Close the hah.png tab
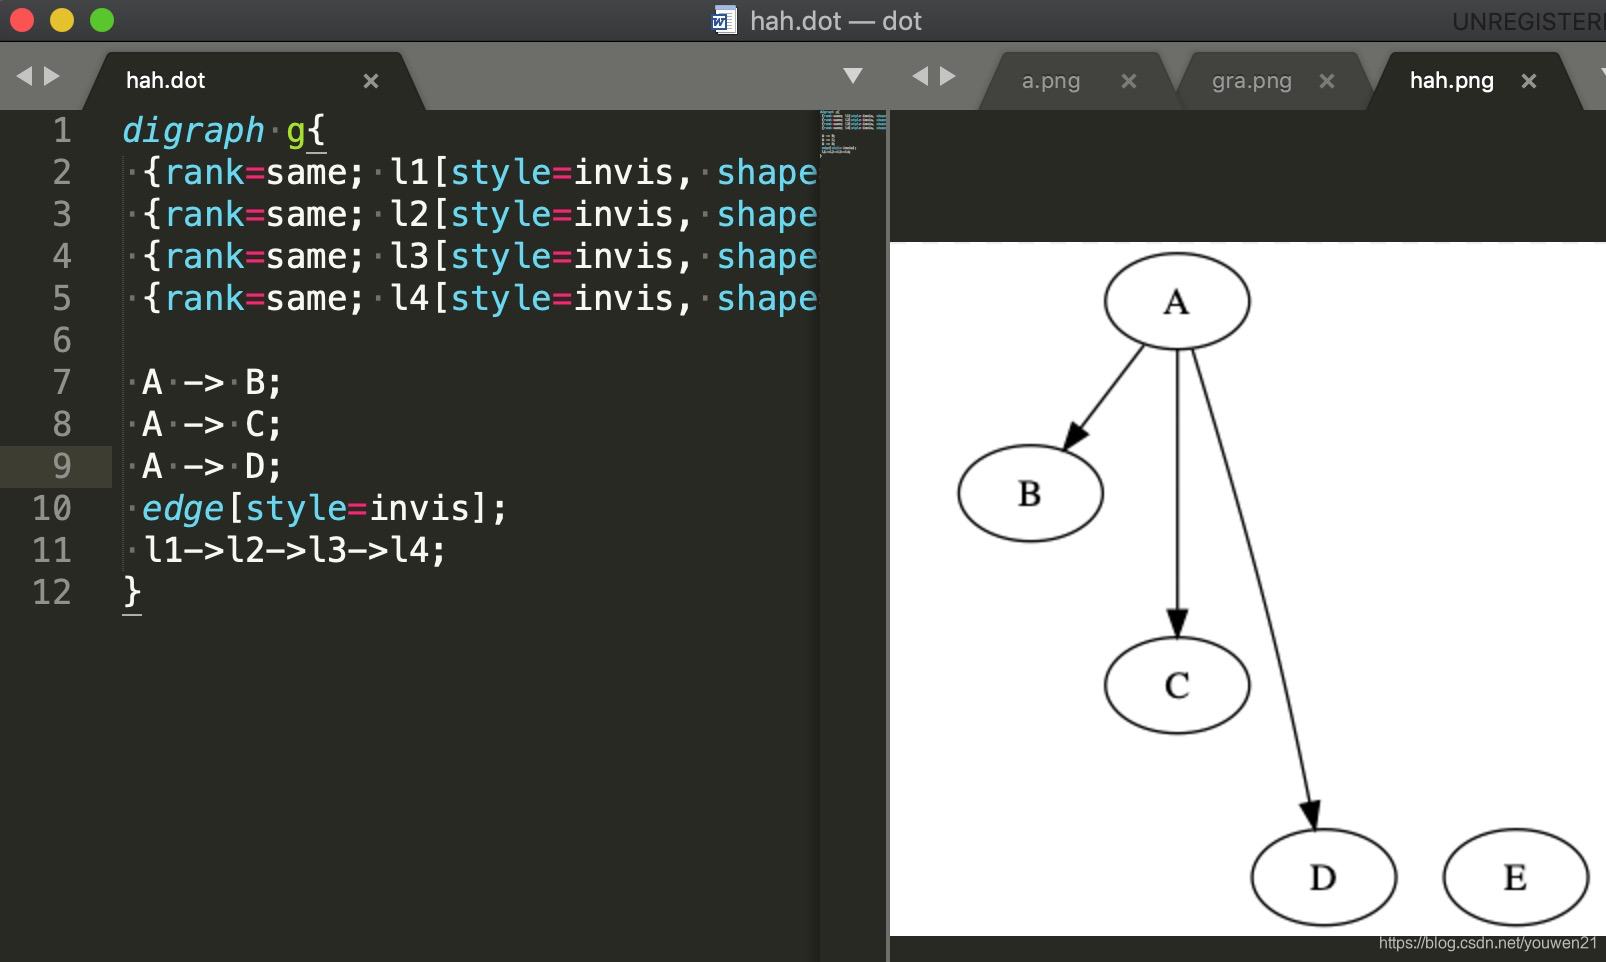The width and height of the screenshot is (1606, 962). (1529, 80)
